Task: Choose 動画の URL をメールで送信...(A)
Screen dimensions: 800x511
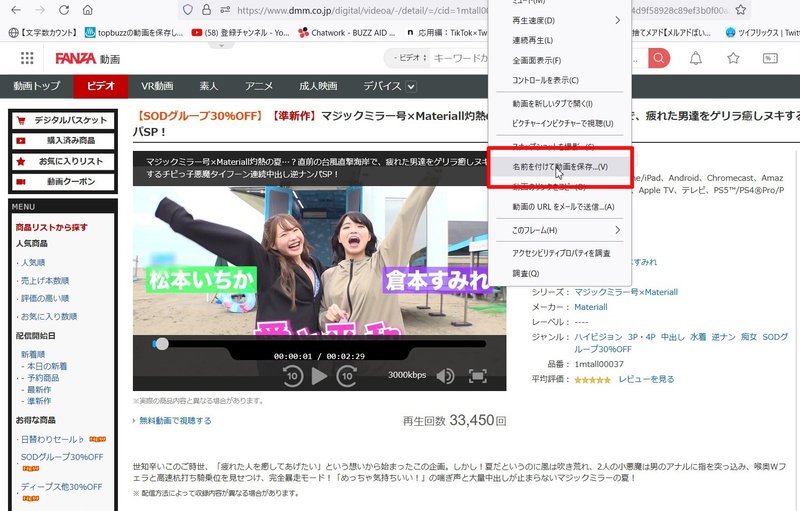Action: coord(560,207)
